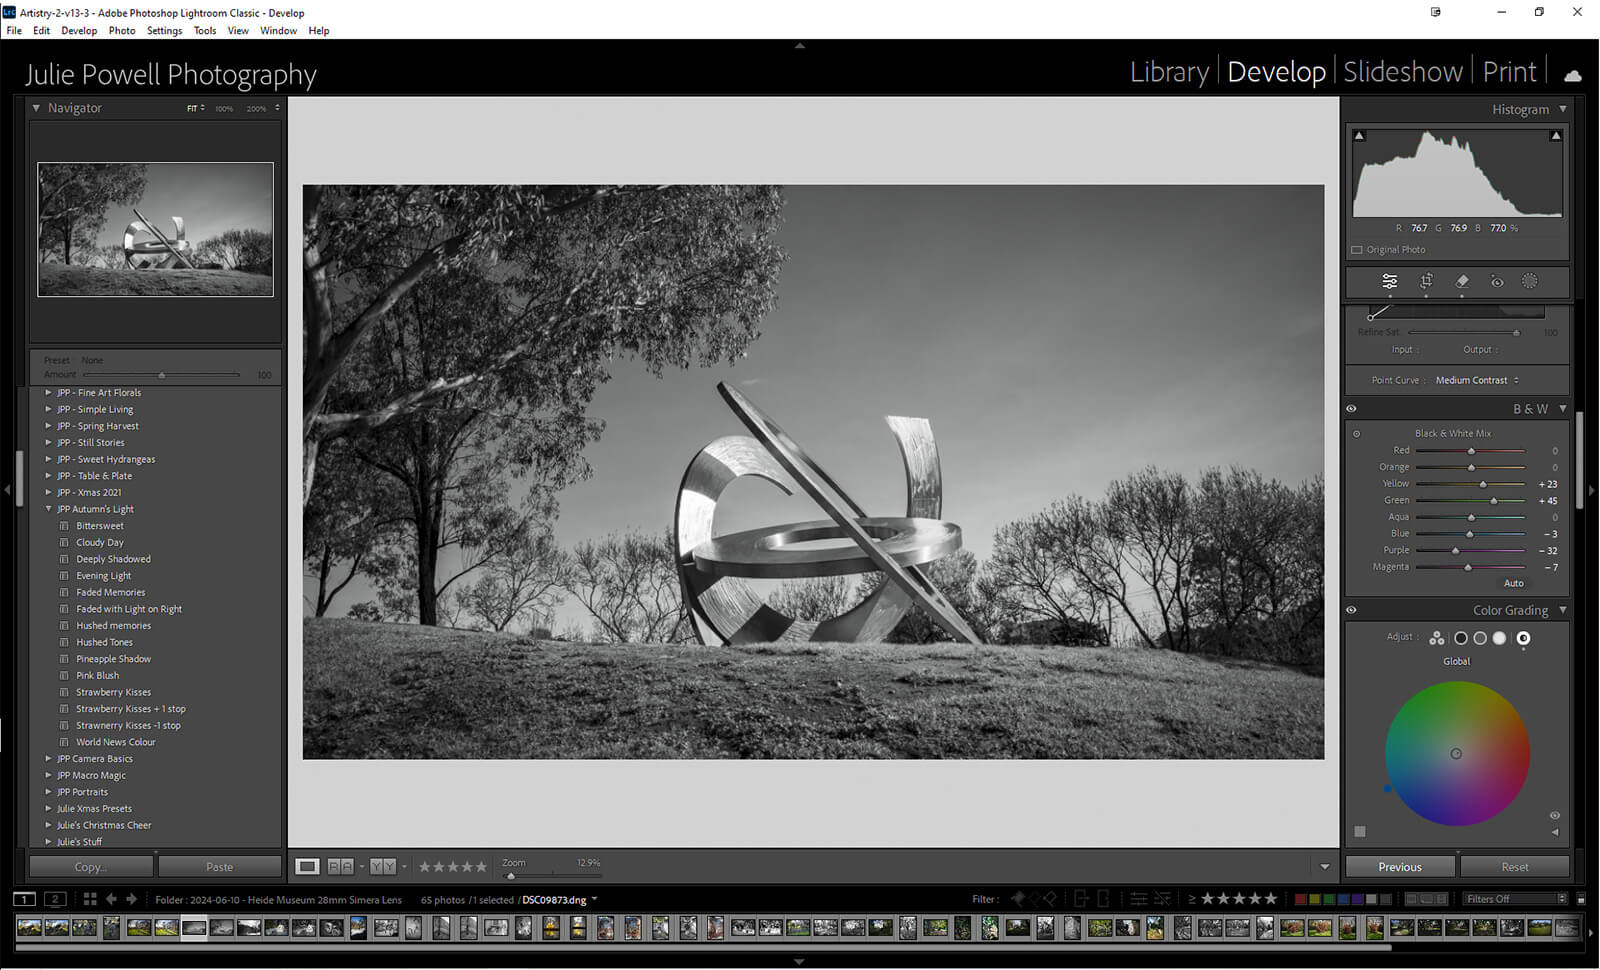Click the cloud sync status icon
The image size is (1600, 970).
[1572, 75]
